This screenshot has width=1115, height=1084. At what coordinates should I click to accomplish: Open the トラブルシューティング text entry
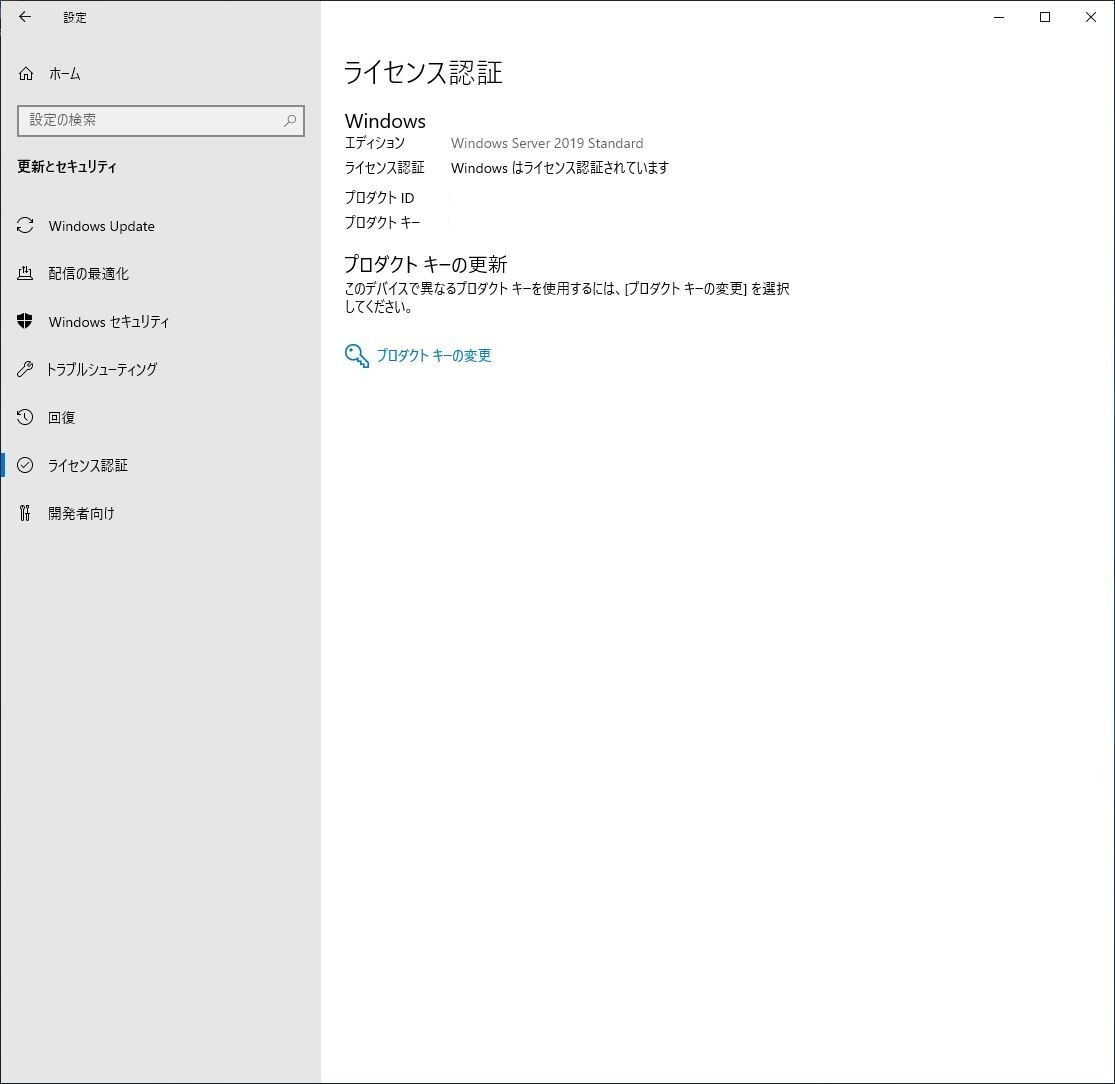102,370
